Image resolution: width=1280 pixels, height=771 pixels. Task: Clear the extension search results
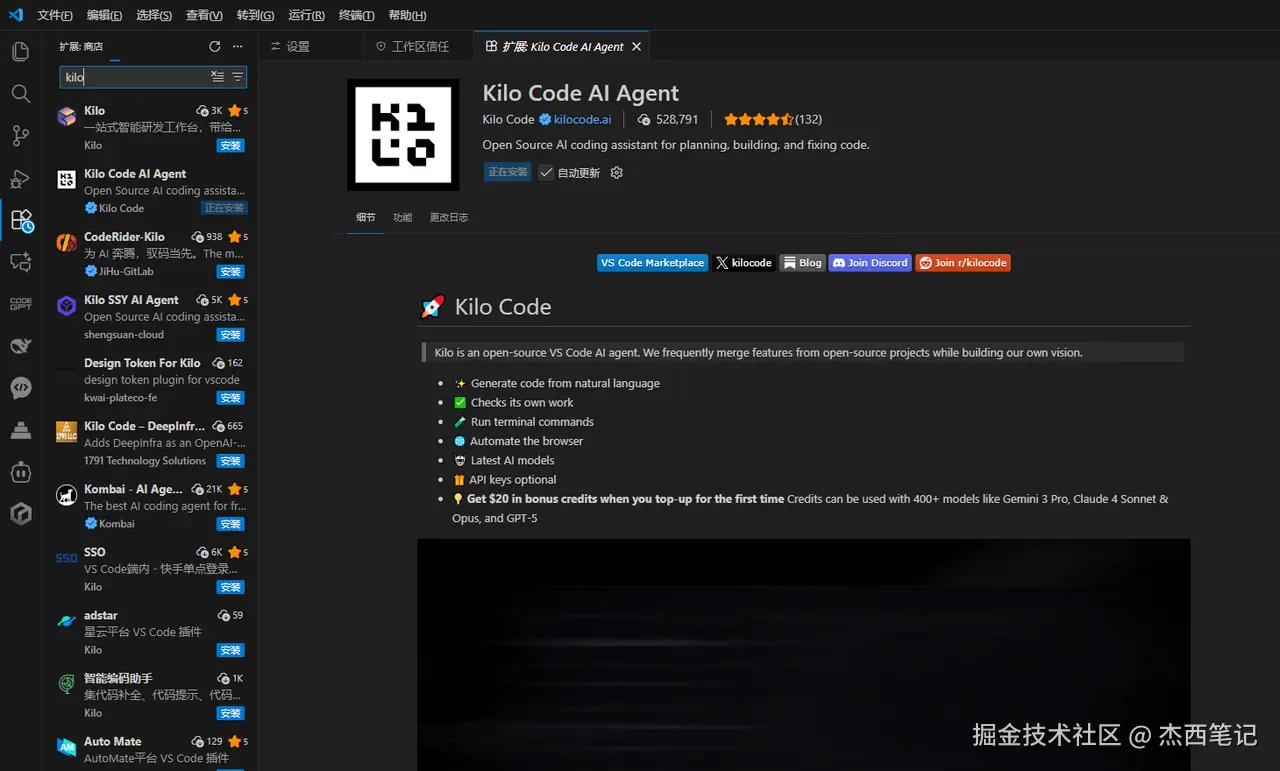[217, 77]
